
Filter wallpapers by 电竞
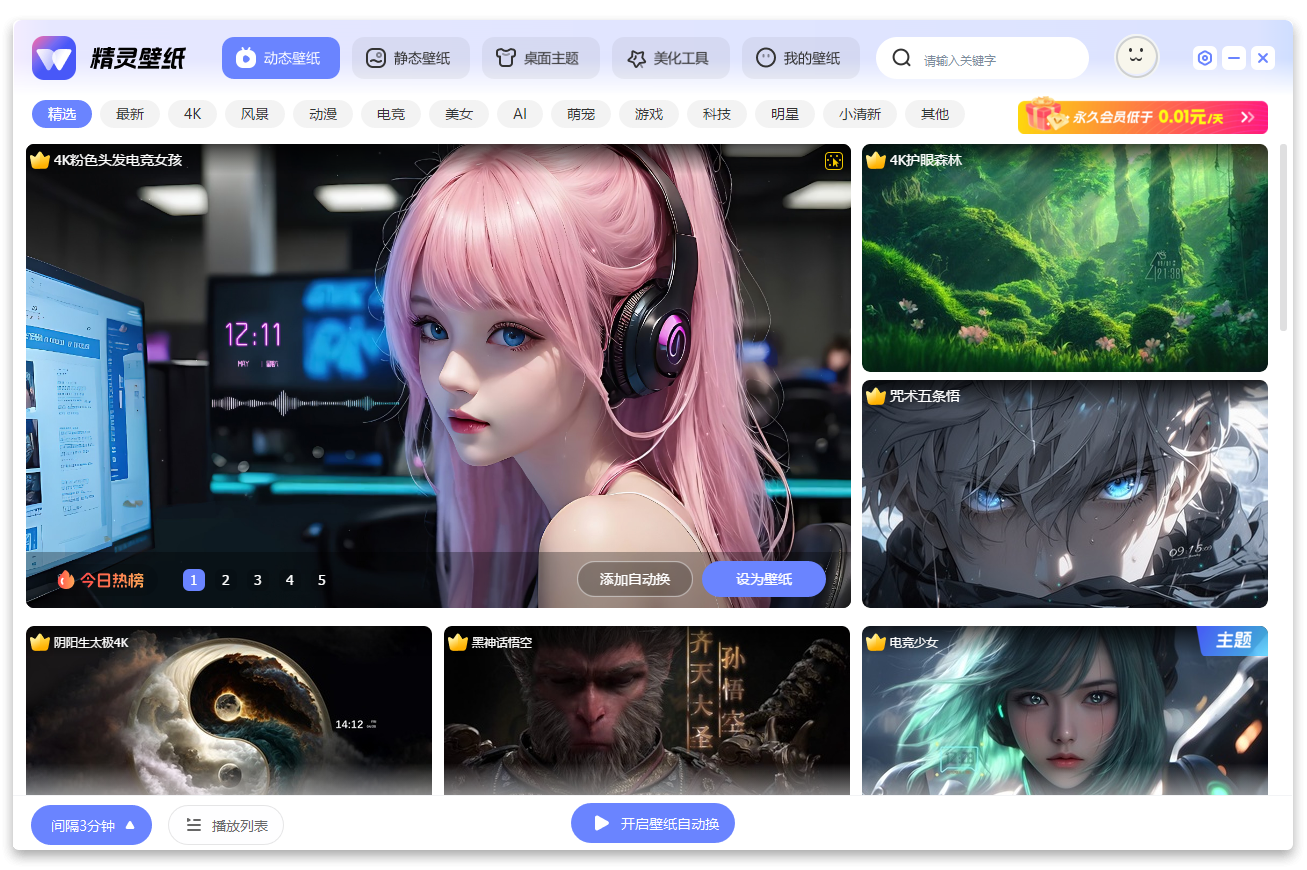click(391, 114)
